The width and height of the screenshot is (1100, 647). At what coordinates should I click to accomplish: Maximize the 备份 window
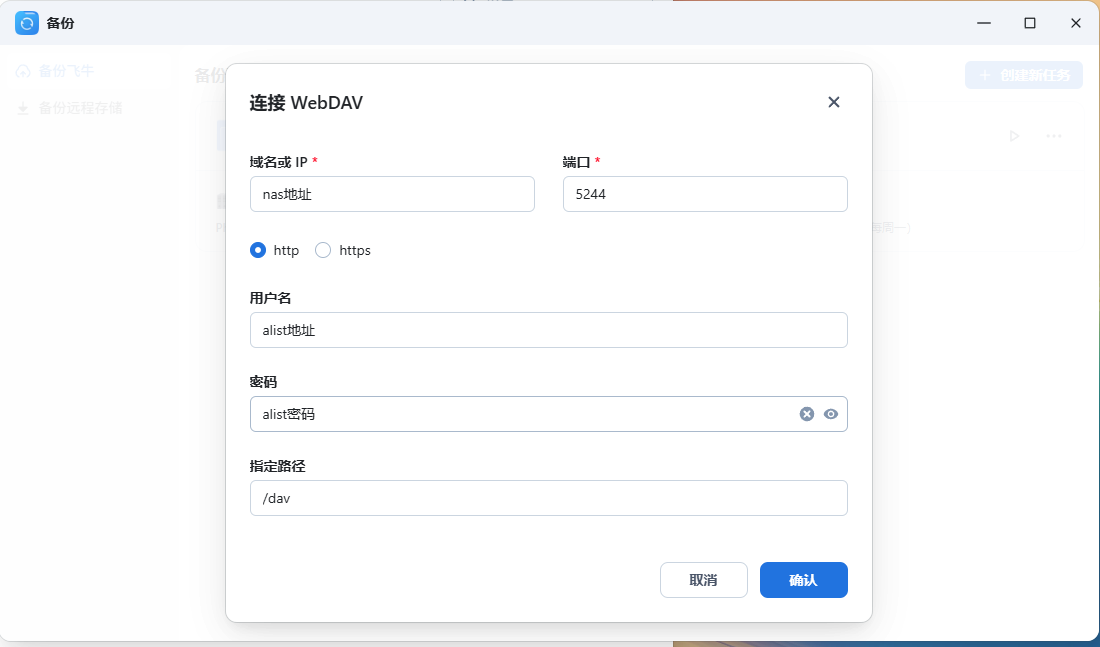click(x=1030, y=23)
